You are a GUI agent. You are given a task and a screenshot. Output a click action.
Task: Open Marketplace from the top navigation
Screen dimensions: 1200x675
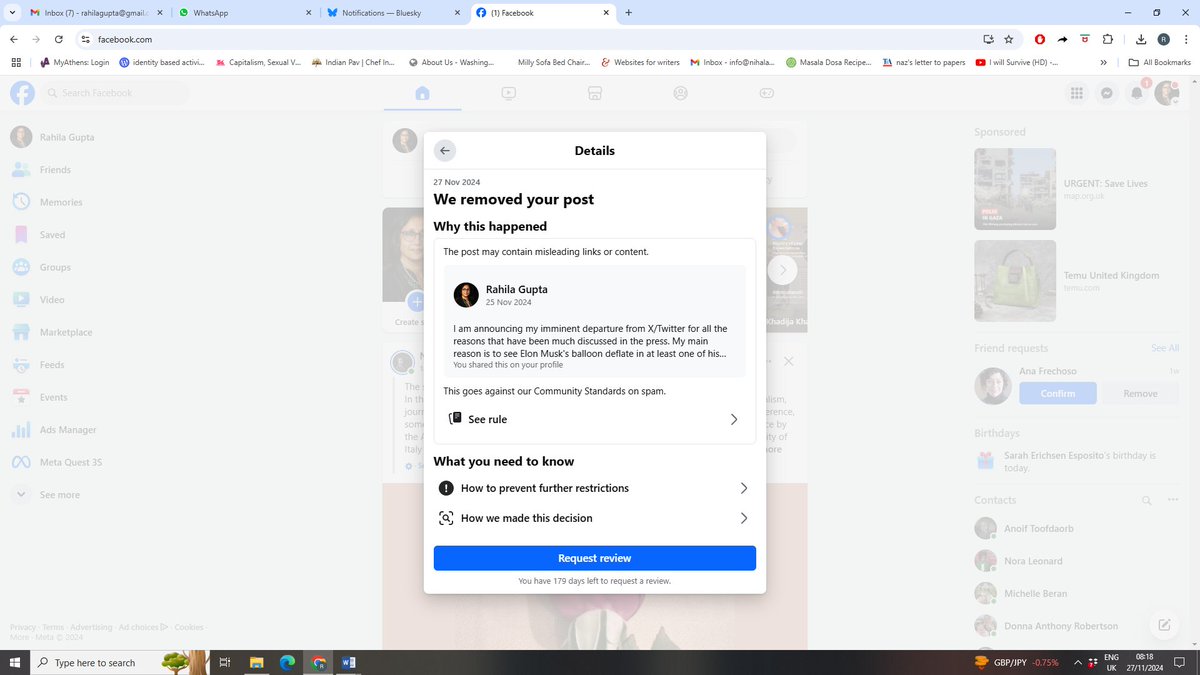(595, 93)
